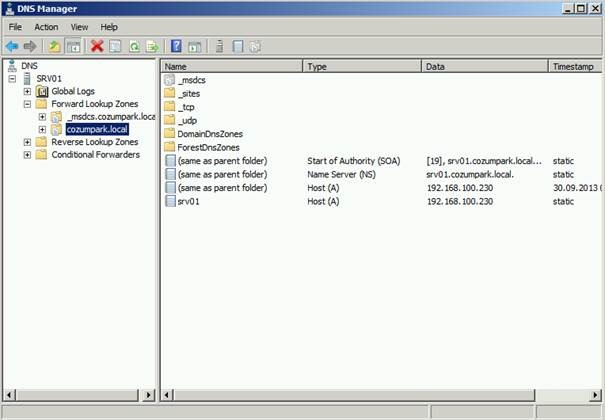Click the _sites folder icon in list
605x420 pixels.
click(x=169, y=93)
